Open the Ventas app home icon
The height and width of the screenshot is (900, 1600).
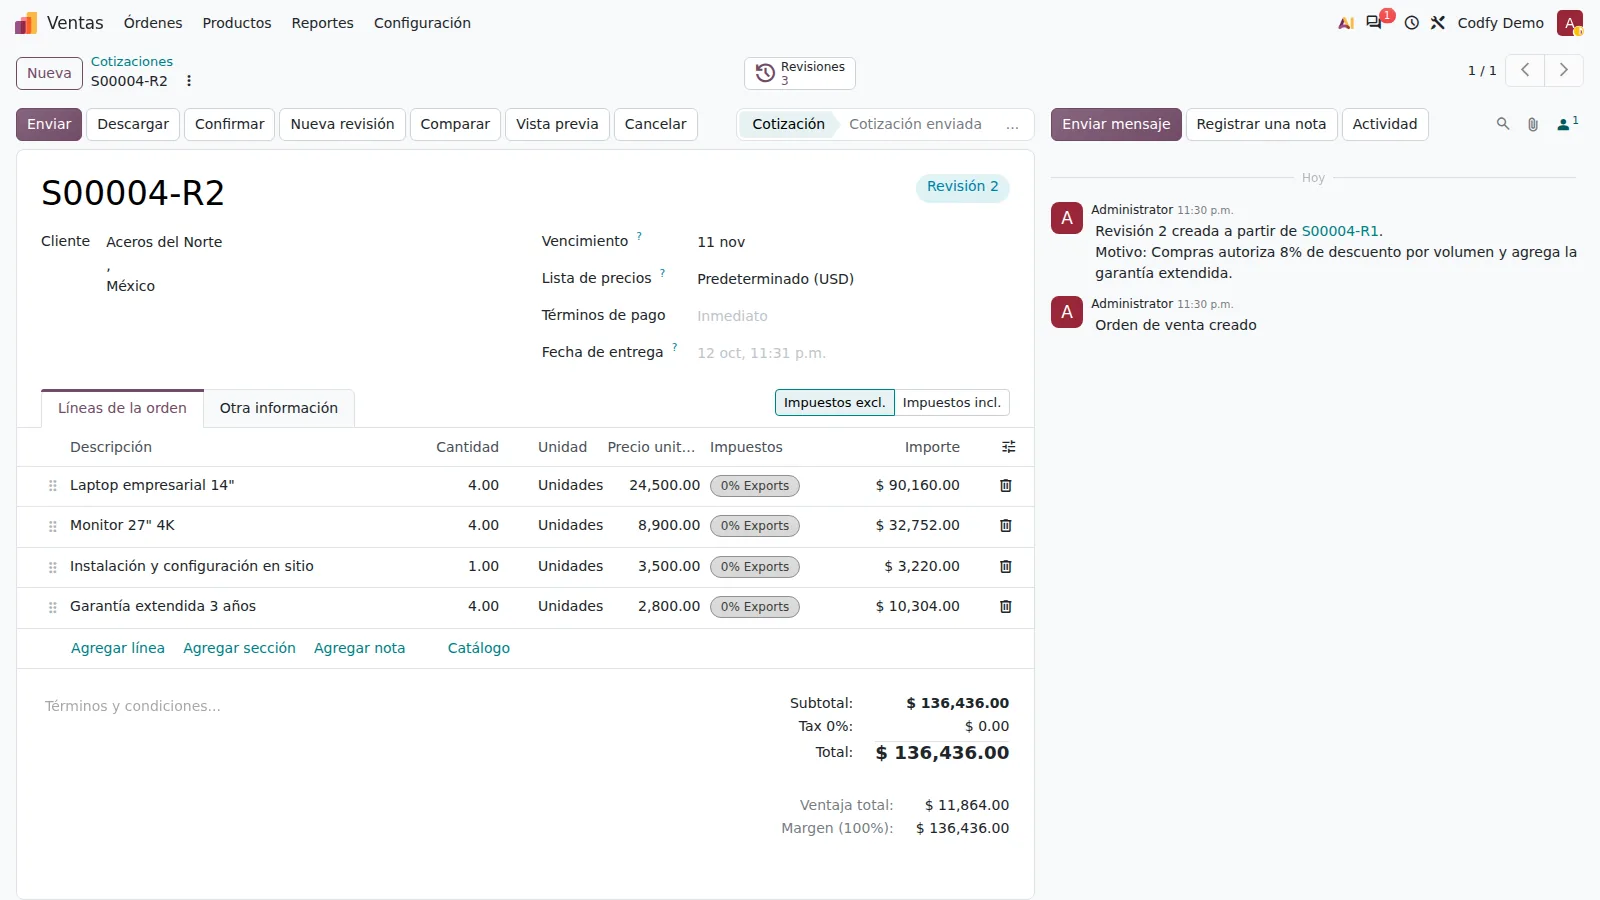(26, 23)
